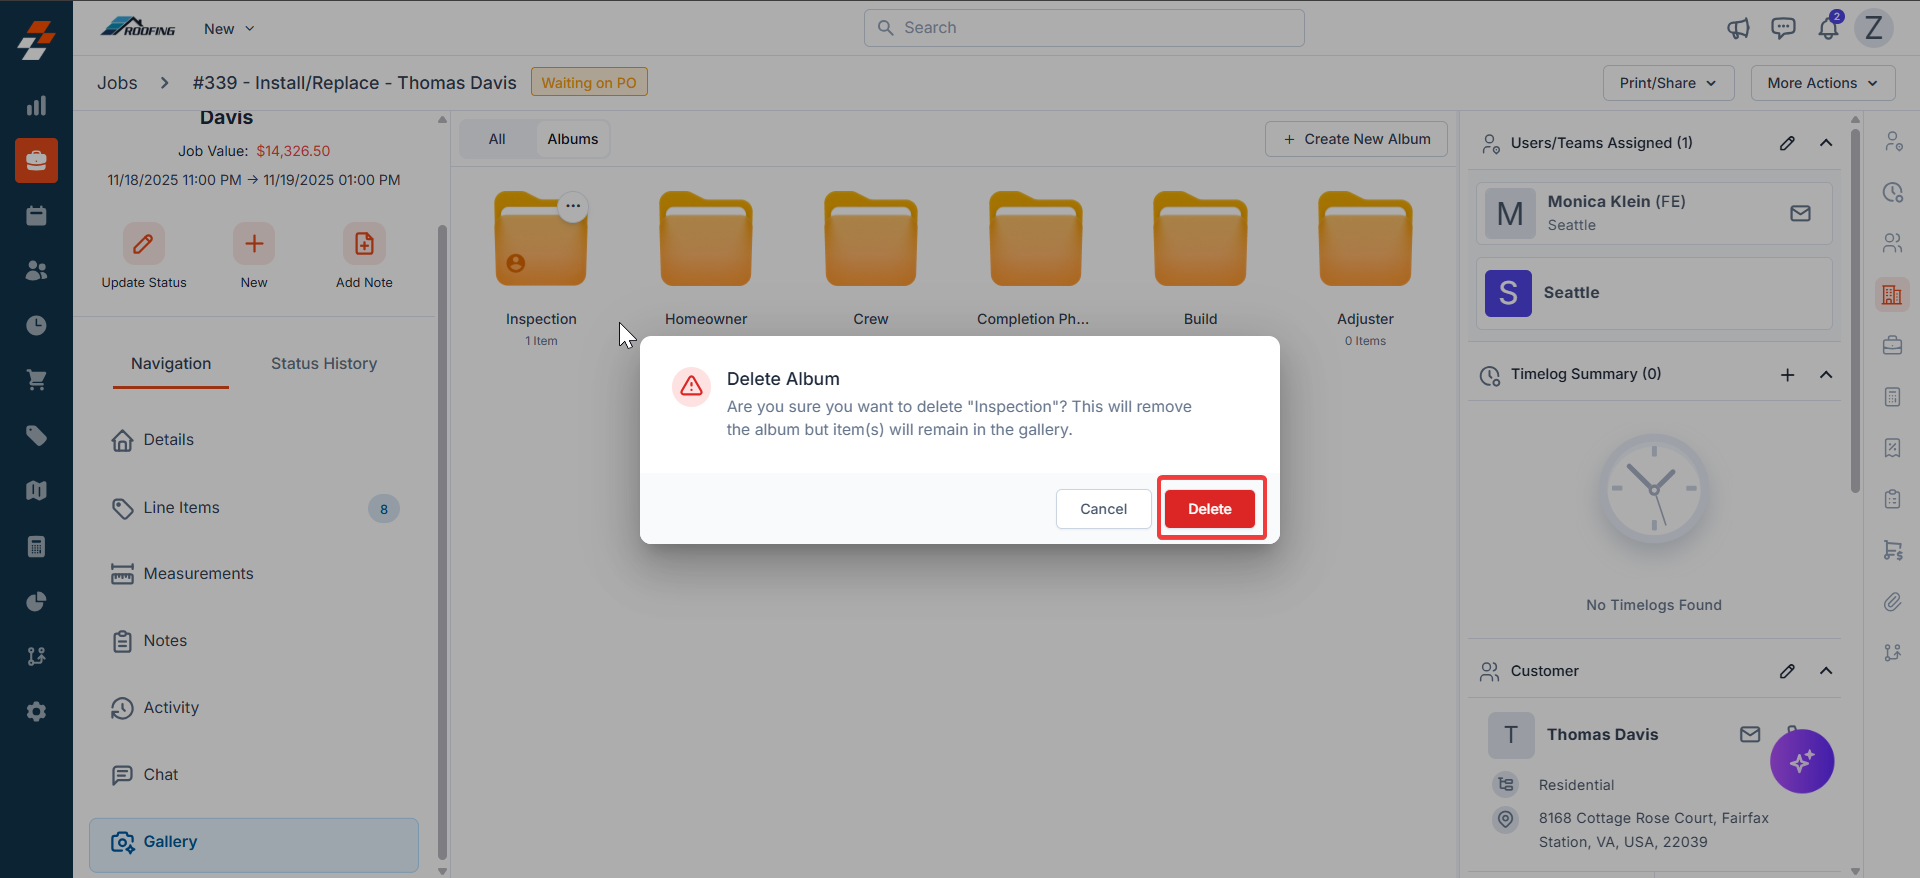Click into the Search field

(x=1084, y=28)
